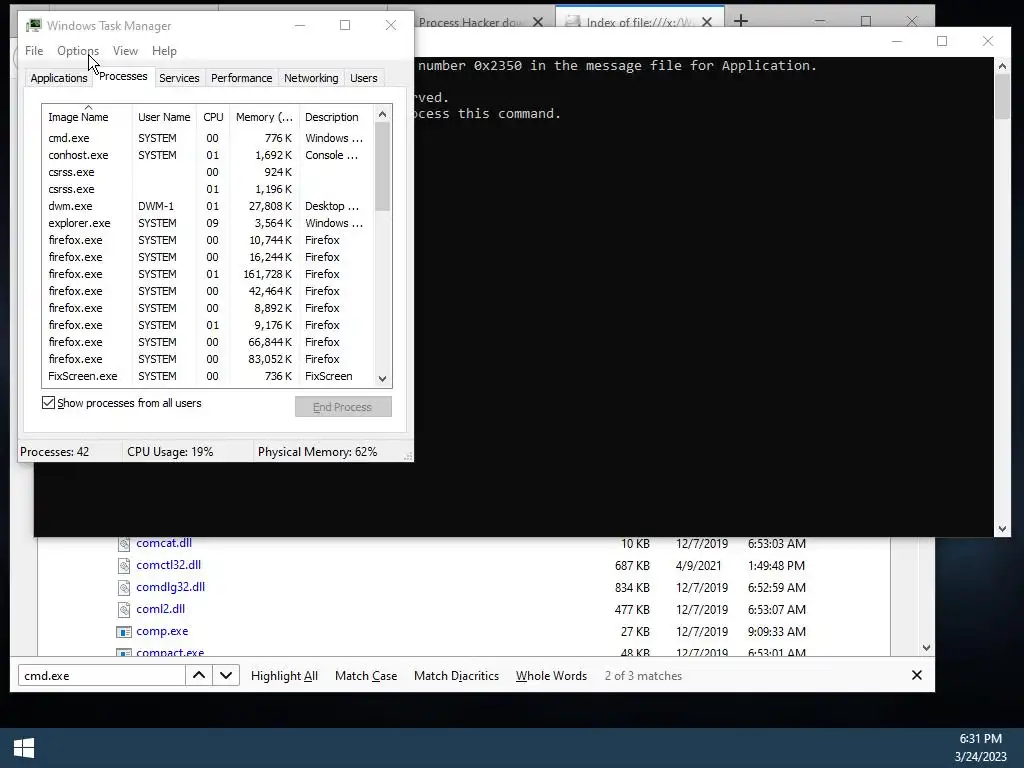The image size is (1024, 768).
Task: Toggle Highlight All in find bar
Action: (284, 676)
